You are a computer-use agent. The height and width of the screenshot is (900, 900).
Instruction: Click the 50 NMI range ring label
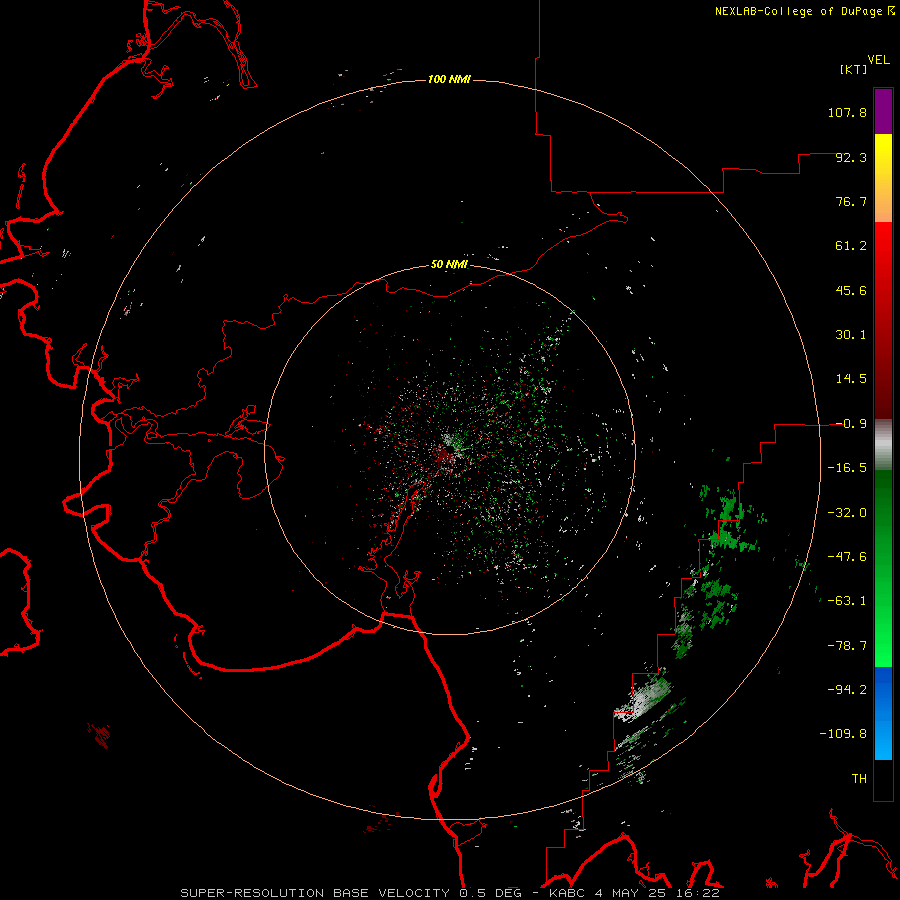pos(449,264)
